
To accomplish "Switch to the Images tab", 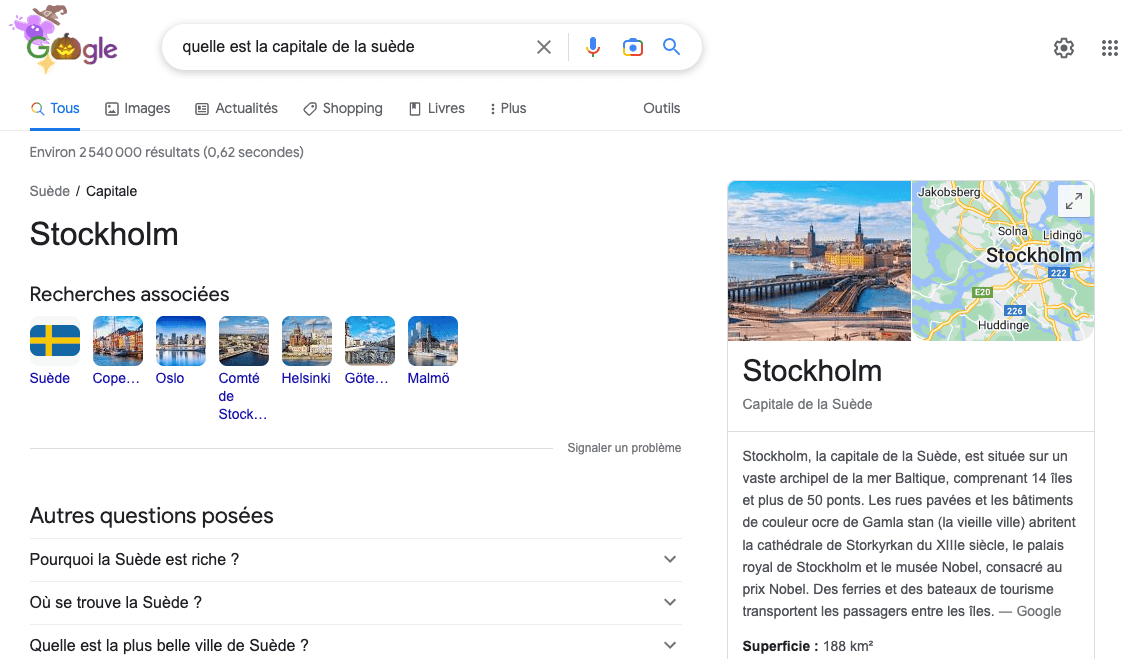I will [137, 108].
